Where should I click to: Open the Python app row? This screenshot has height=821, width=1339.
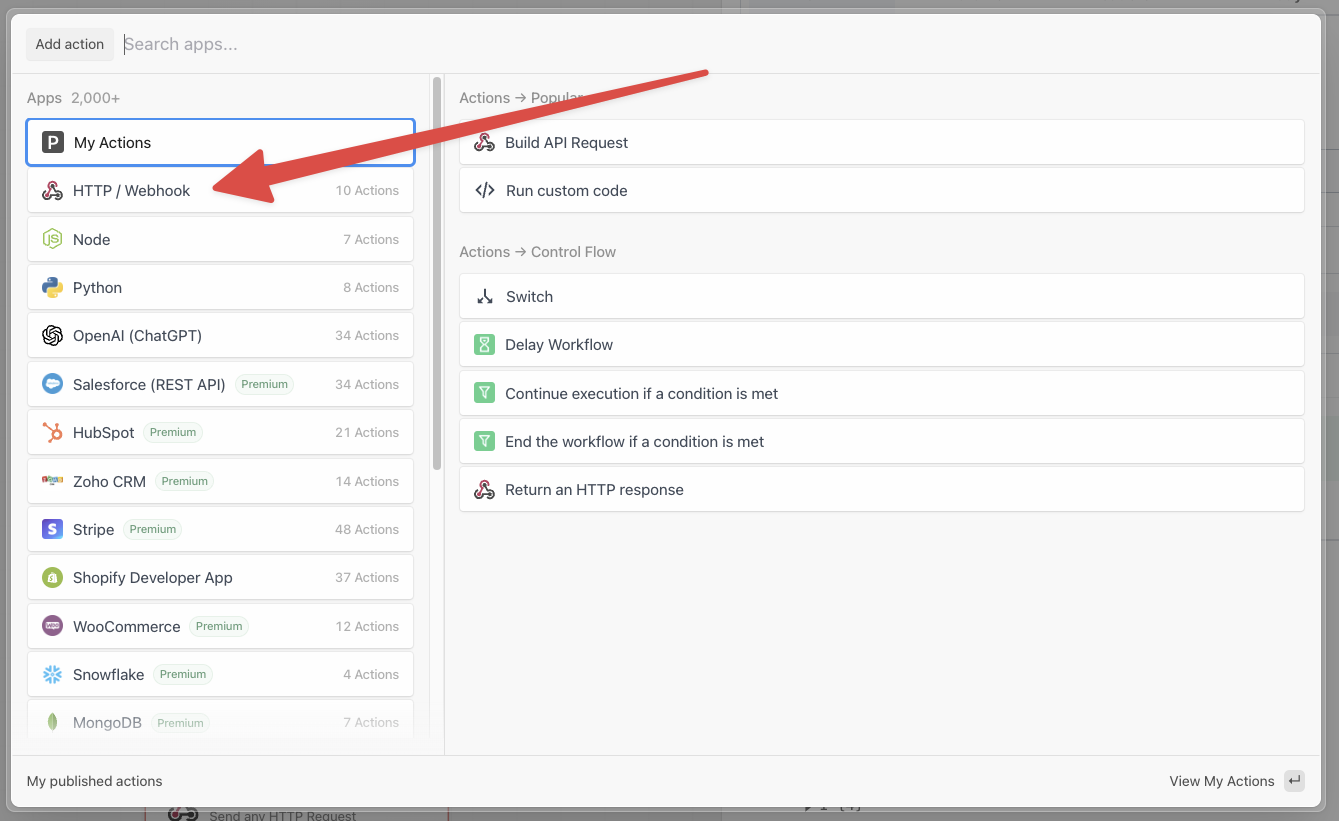tap(220, 287)
